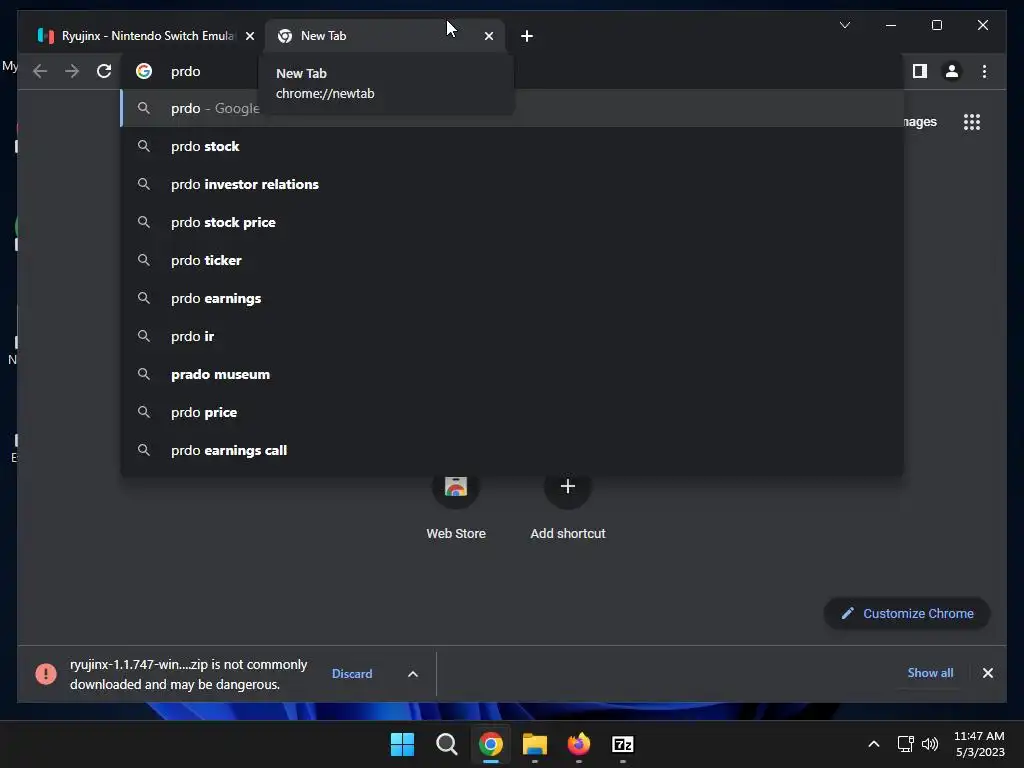This screenshot has width=1024, height=768.
Task: Open the Web Store shortcut
Action: (456, 507)
